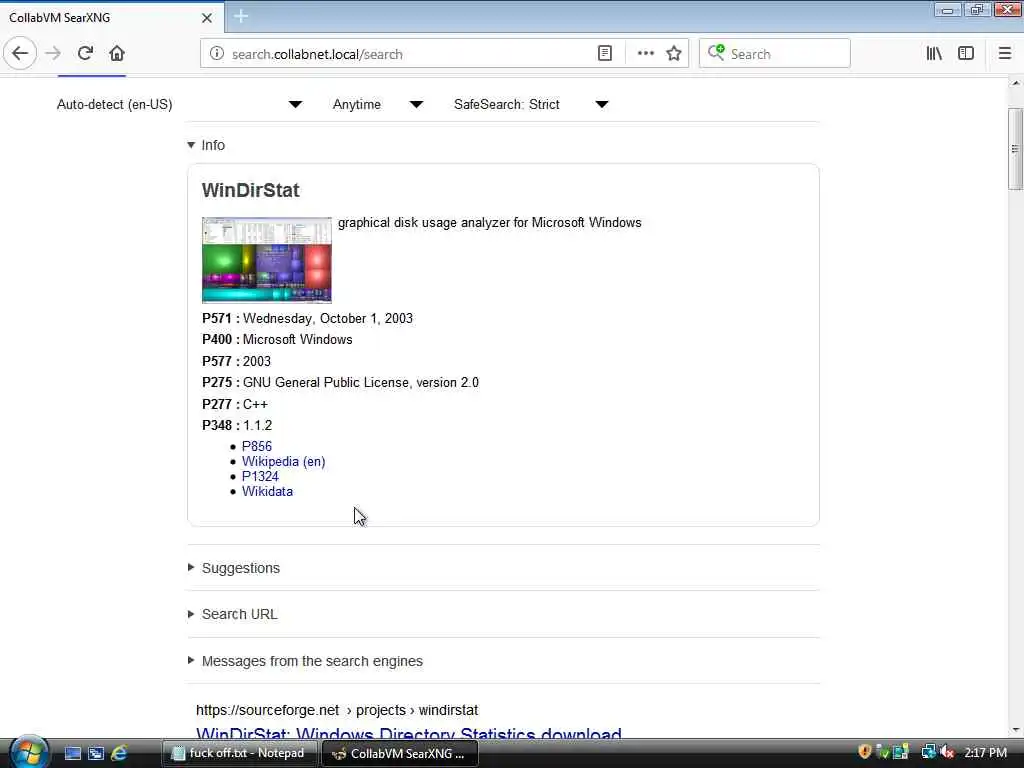Open the SafeSearch: Strict dropdown
Image resolution: width=1024 pixels, height=768 pixels.
pos(531,104)
